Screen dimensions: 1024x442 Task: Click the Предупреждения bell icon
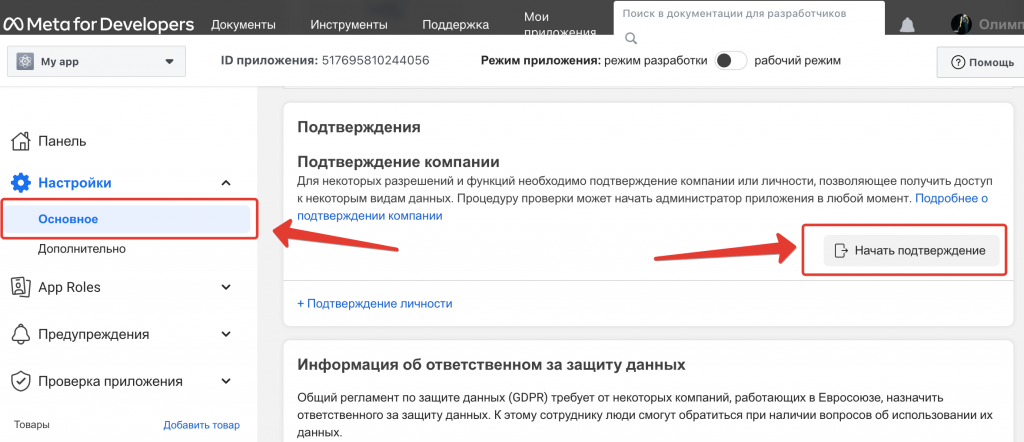coord(22,334)
